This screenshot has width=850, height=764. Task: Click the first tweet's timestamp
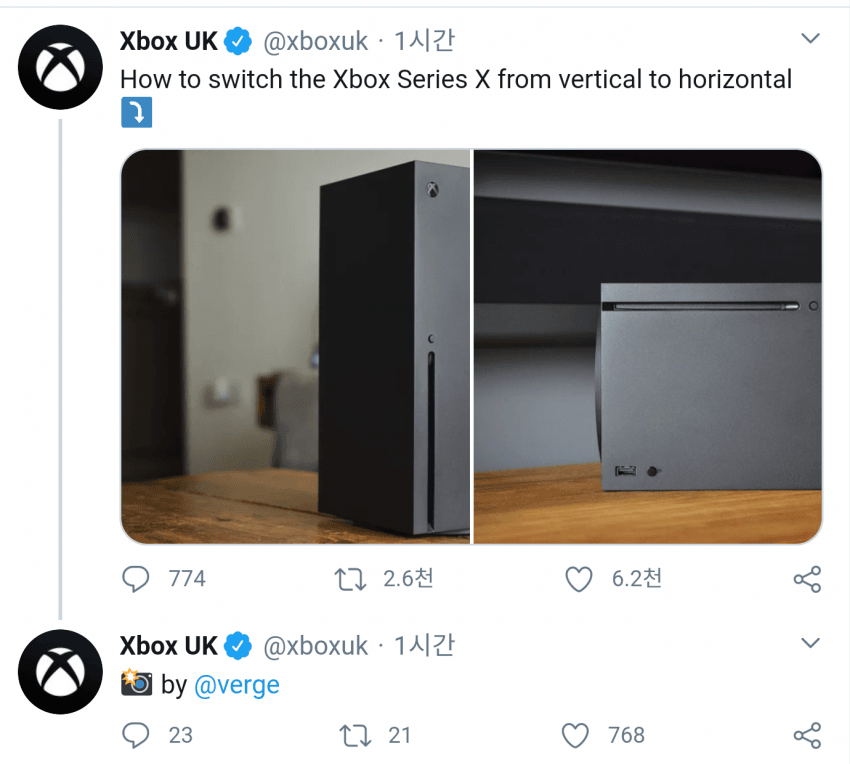[x=424, y=41]
